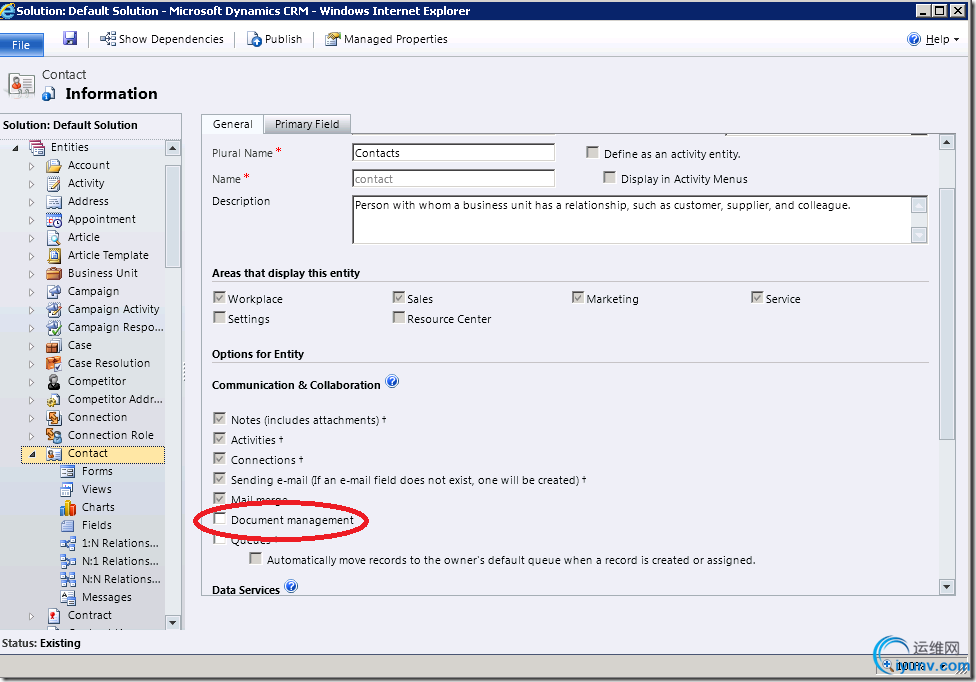Click the Publish icon
Image resolution: width=976 pixels, height=682 pixels.
[x=254, y=39]
